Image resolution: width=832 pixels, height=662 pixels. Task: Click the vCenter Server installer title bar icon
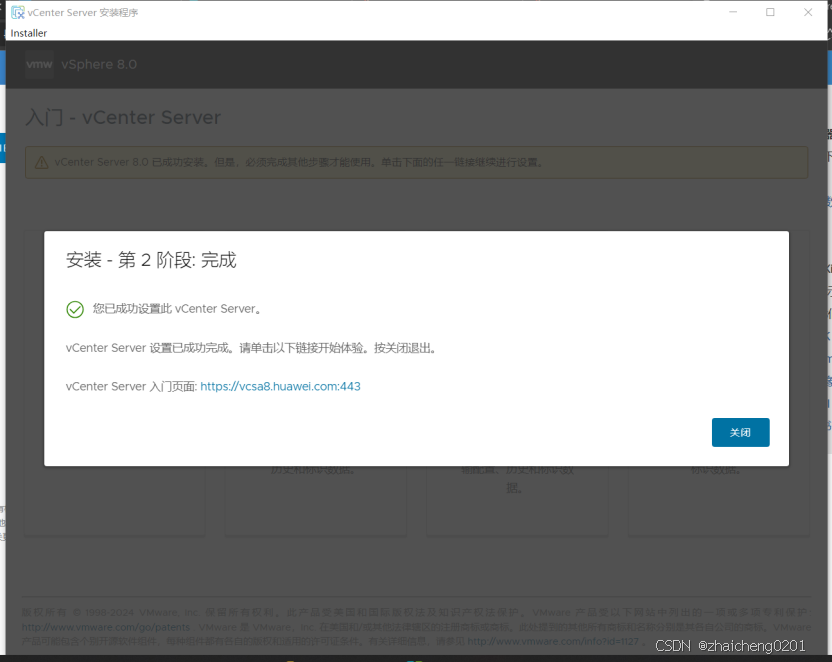pos(18,12)
